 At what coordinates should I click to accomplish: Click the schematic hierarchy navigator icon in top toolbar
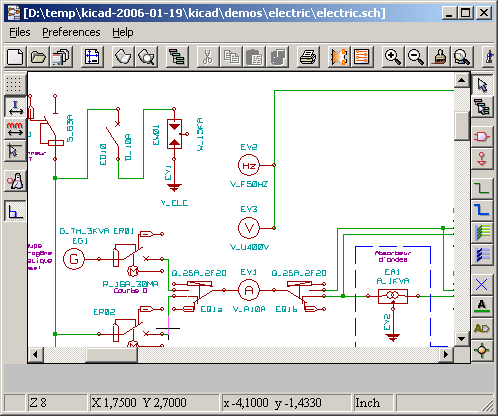coord(177,57)
